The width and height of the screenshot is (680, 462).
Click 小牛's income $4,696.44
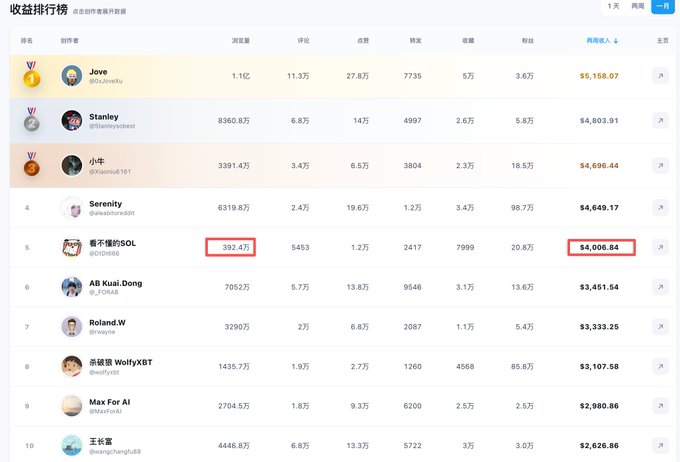click(x=599, y=165)
